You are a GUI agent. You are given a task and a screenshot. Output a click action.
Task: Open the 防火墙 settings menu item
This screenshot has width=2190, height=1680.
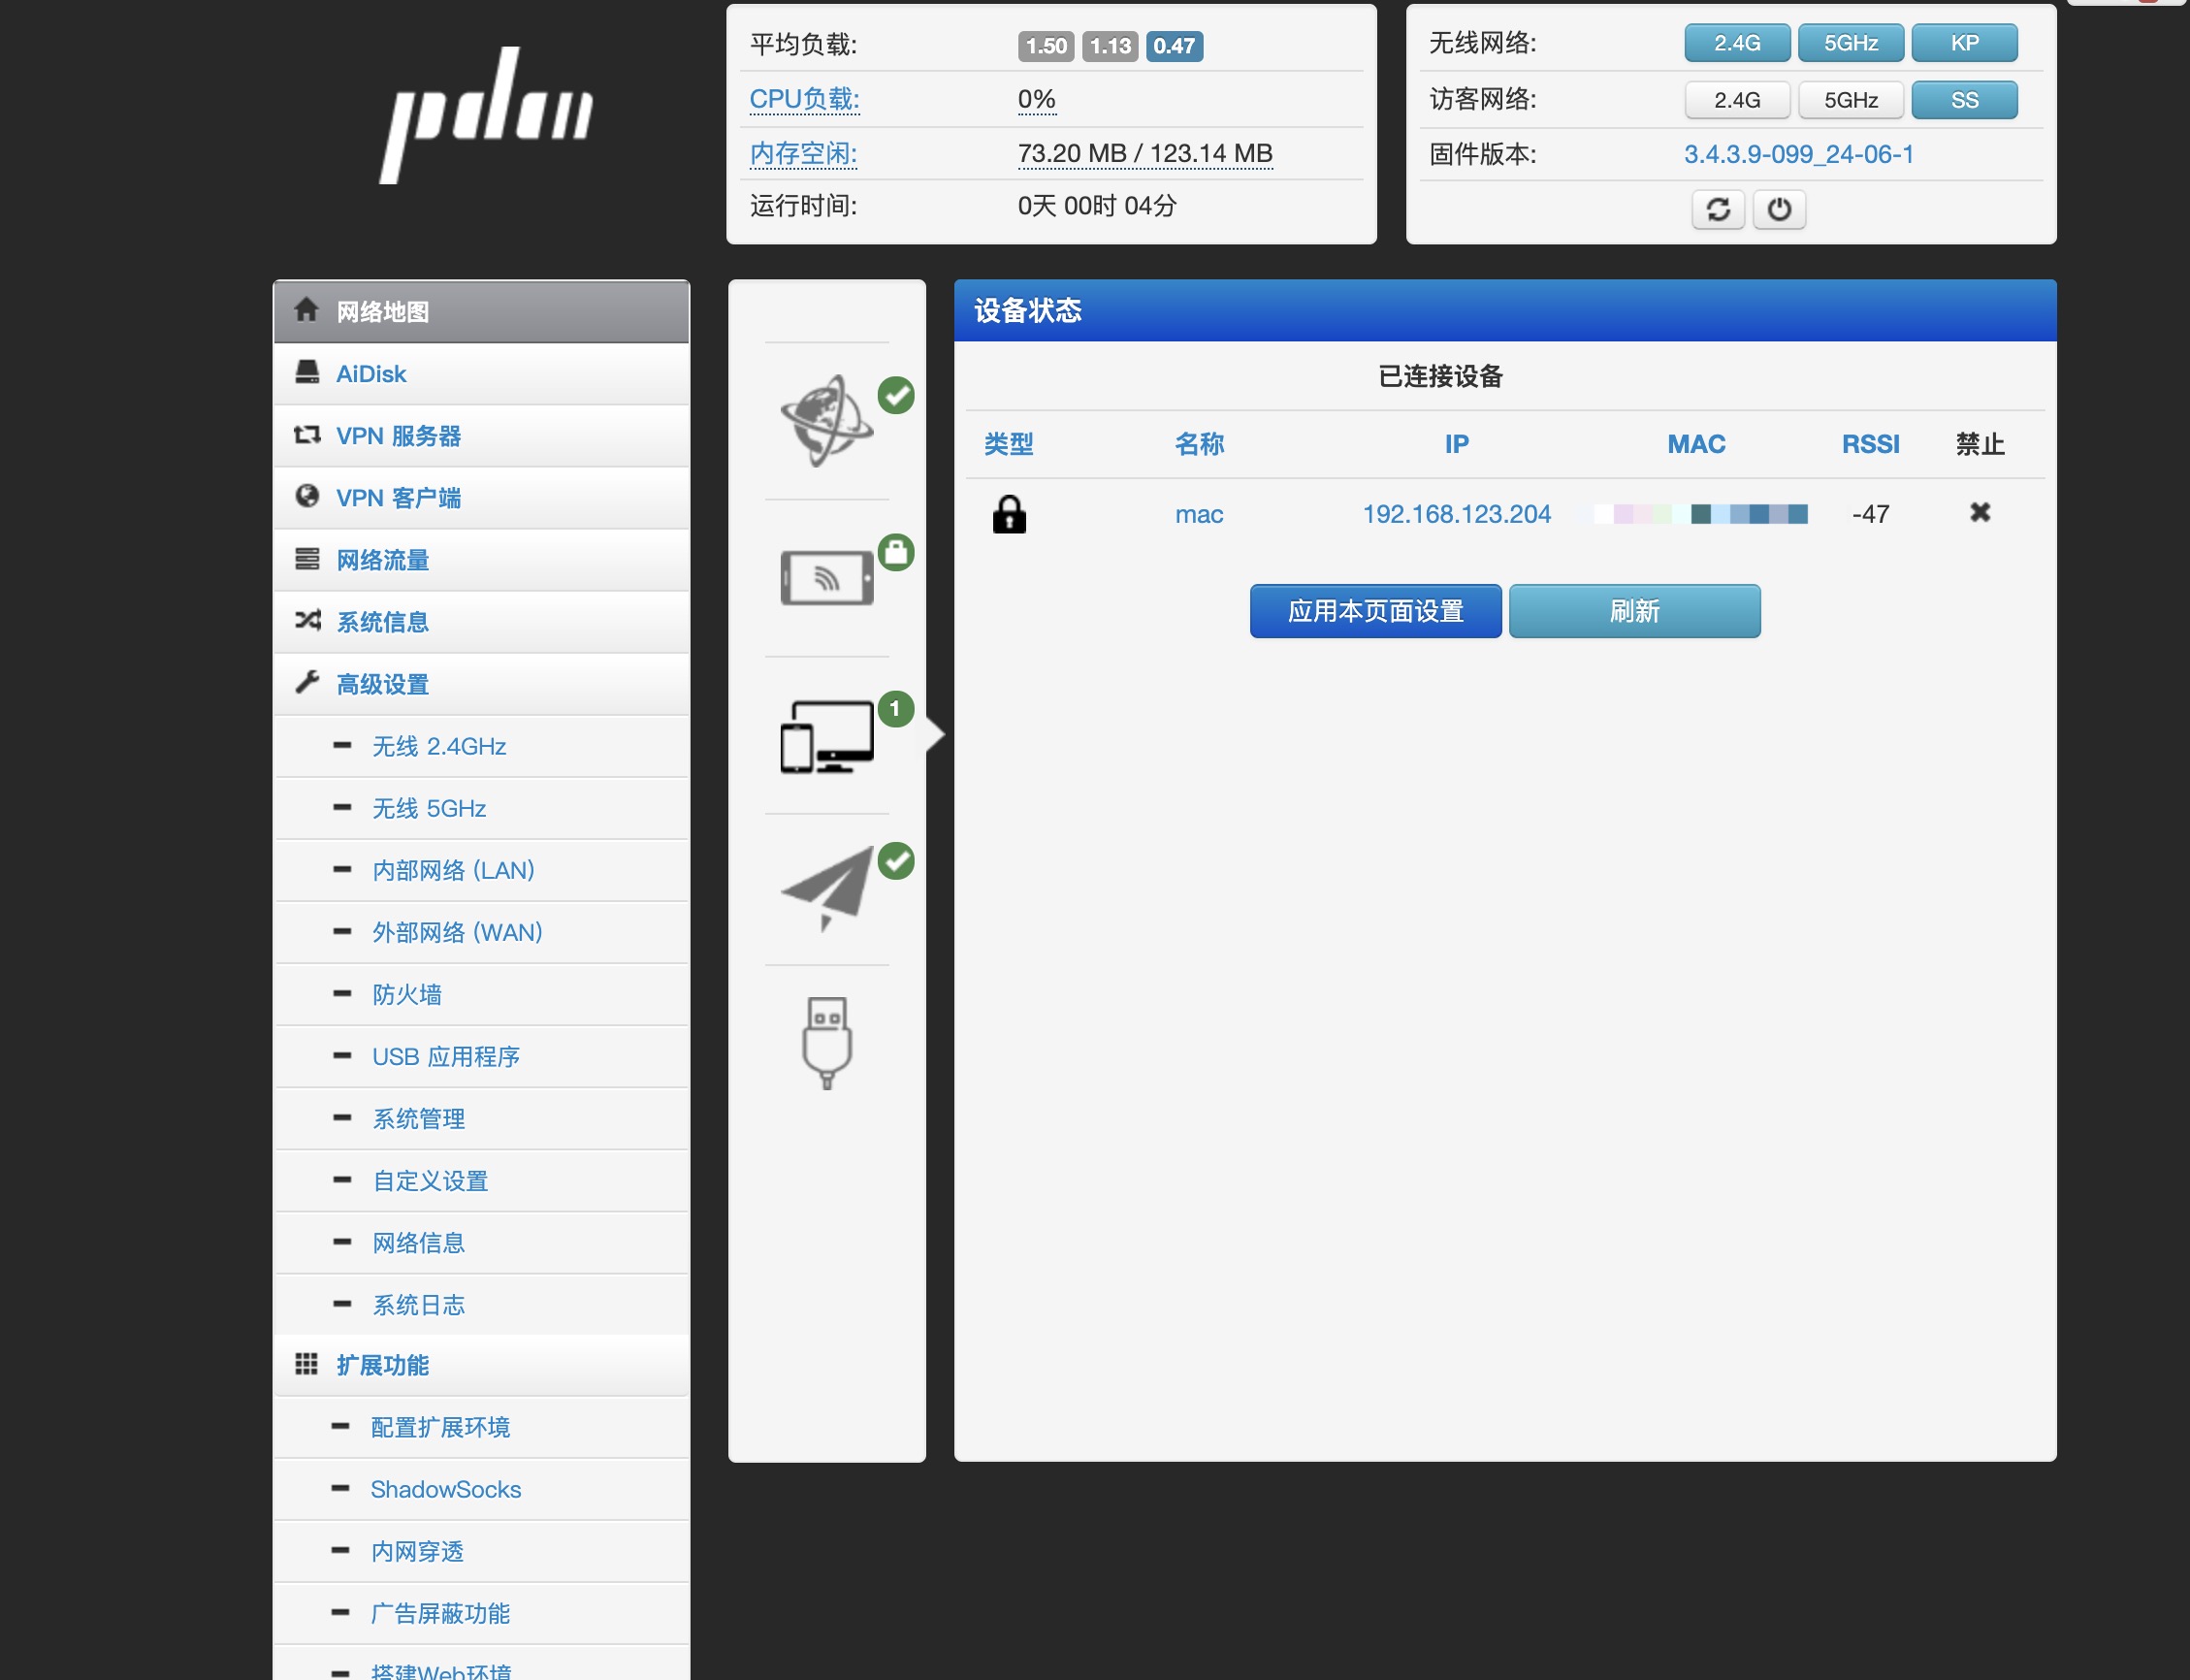pos(406,994)
